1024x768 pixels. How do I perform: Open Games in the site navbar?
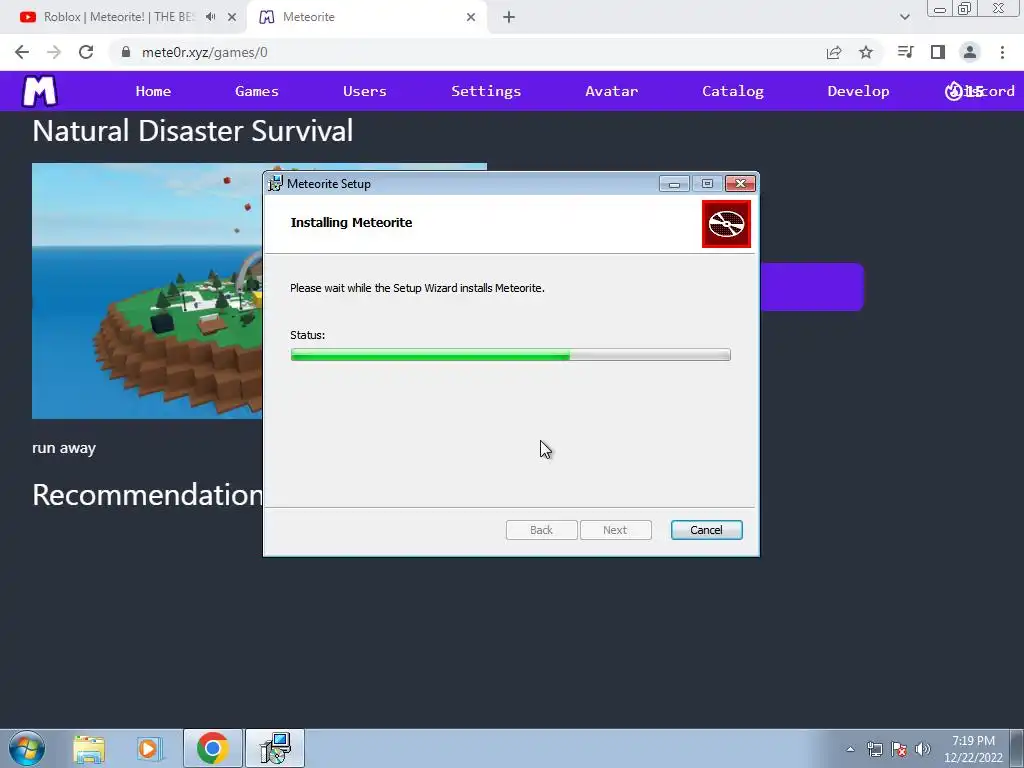click(x=257, y=91)
